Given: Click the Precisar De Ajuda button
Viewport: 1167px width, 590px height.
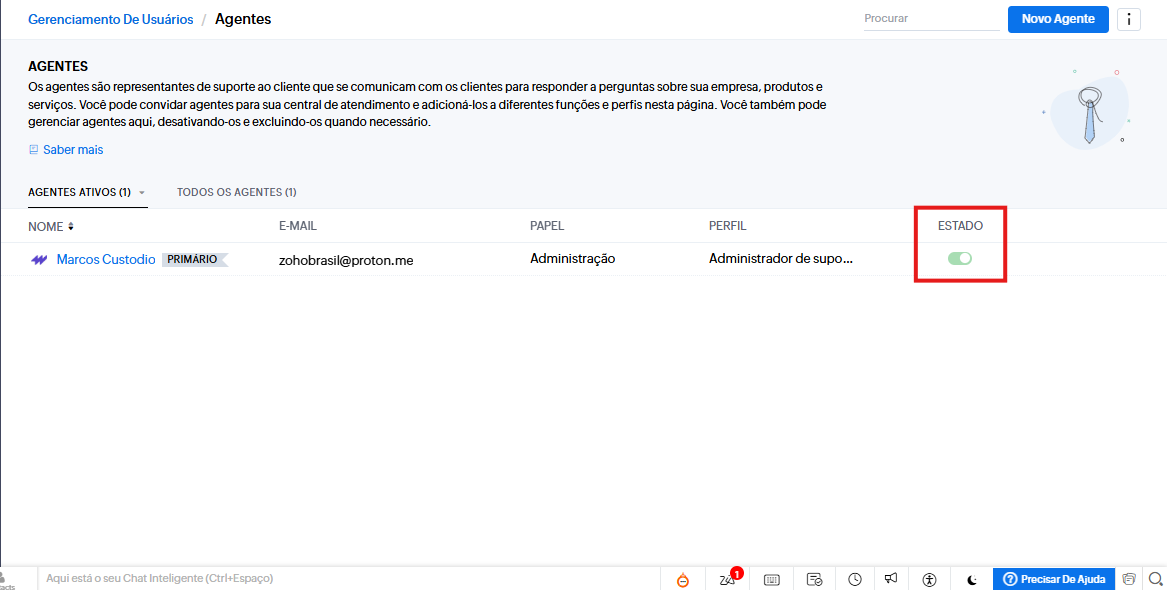Looking at the screenshot, I should [x=1055, y=579].
